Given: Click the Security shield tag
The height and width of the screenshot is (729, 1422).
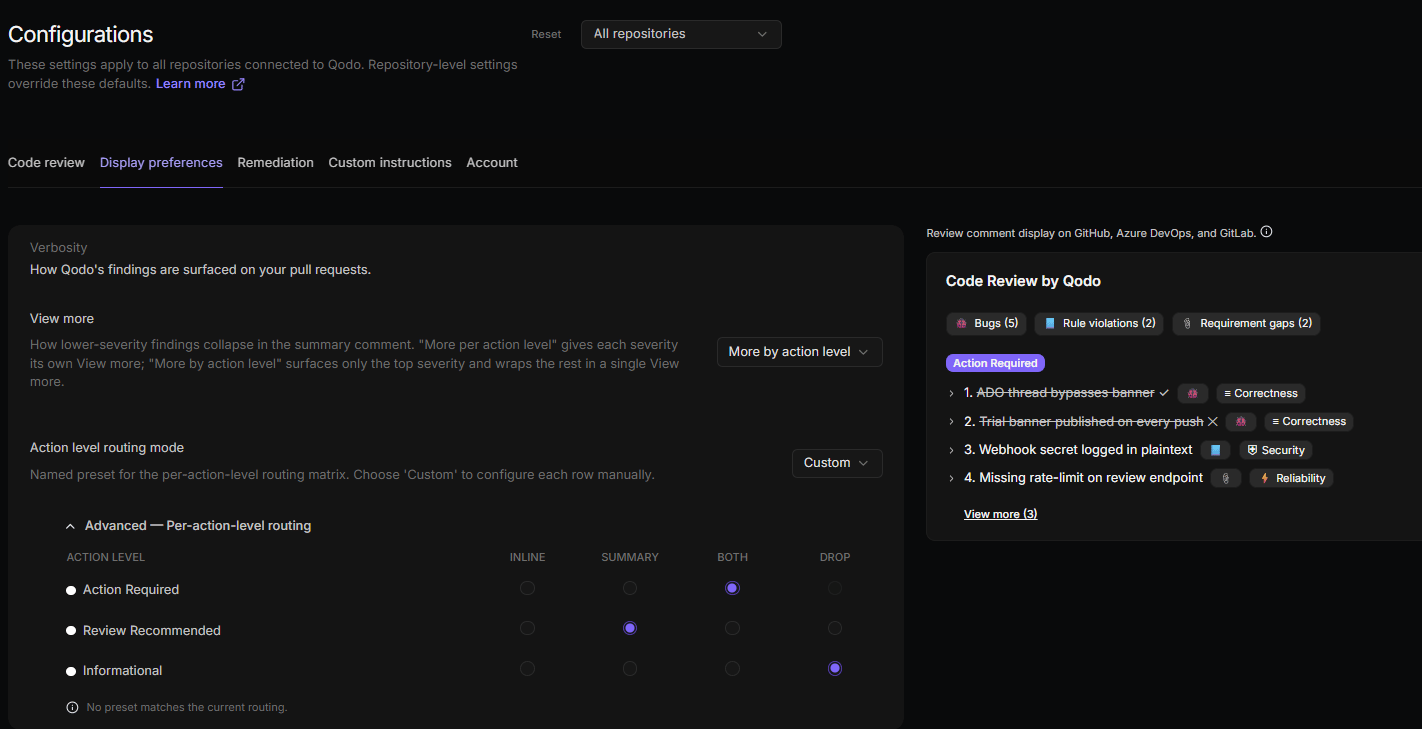Looking at the screenshot, I should coord(1276,450).
